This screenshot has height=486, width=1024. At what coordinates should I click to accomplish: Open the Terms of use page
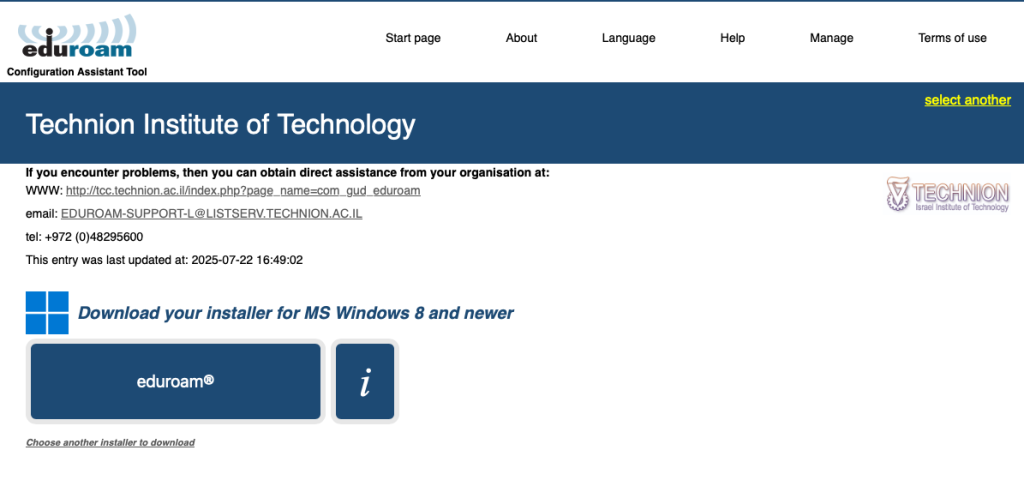[x=952, y=38]
